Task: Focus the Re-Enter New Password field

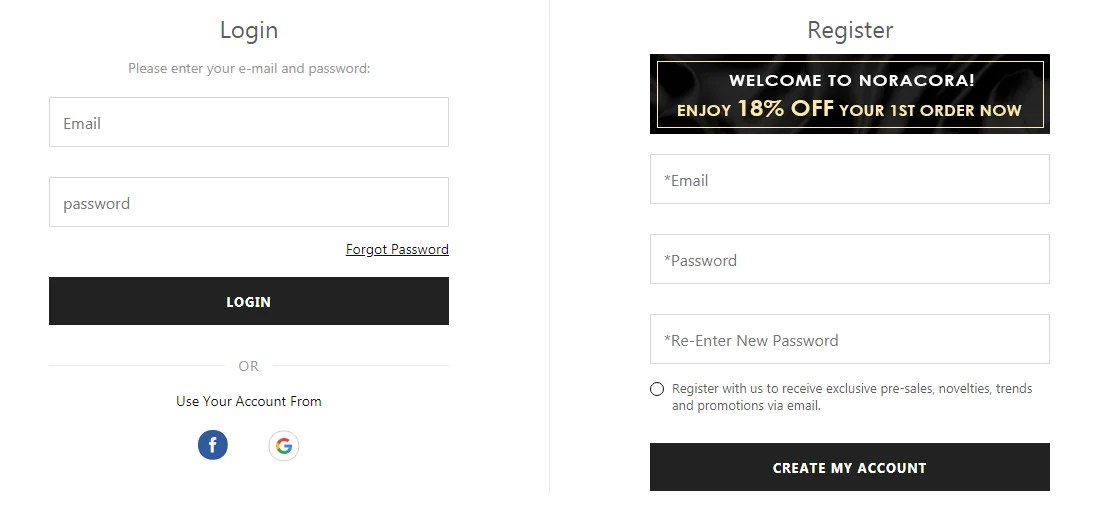Action: [x=849, y=340]
